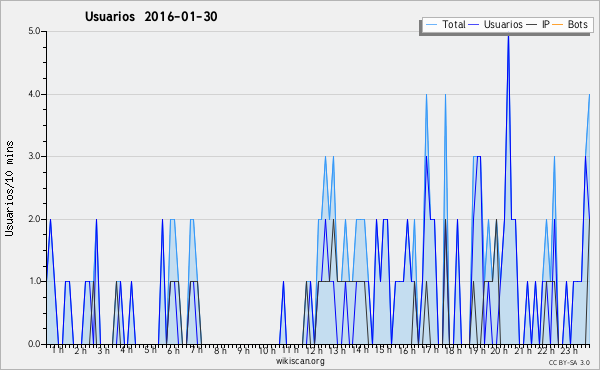Click the Usuarios/10 mins axis label

pos(9,188)
